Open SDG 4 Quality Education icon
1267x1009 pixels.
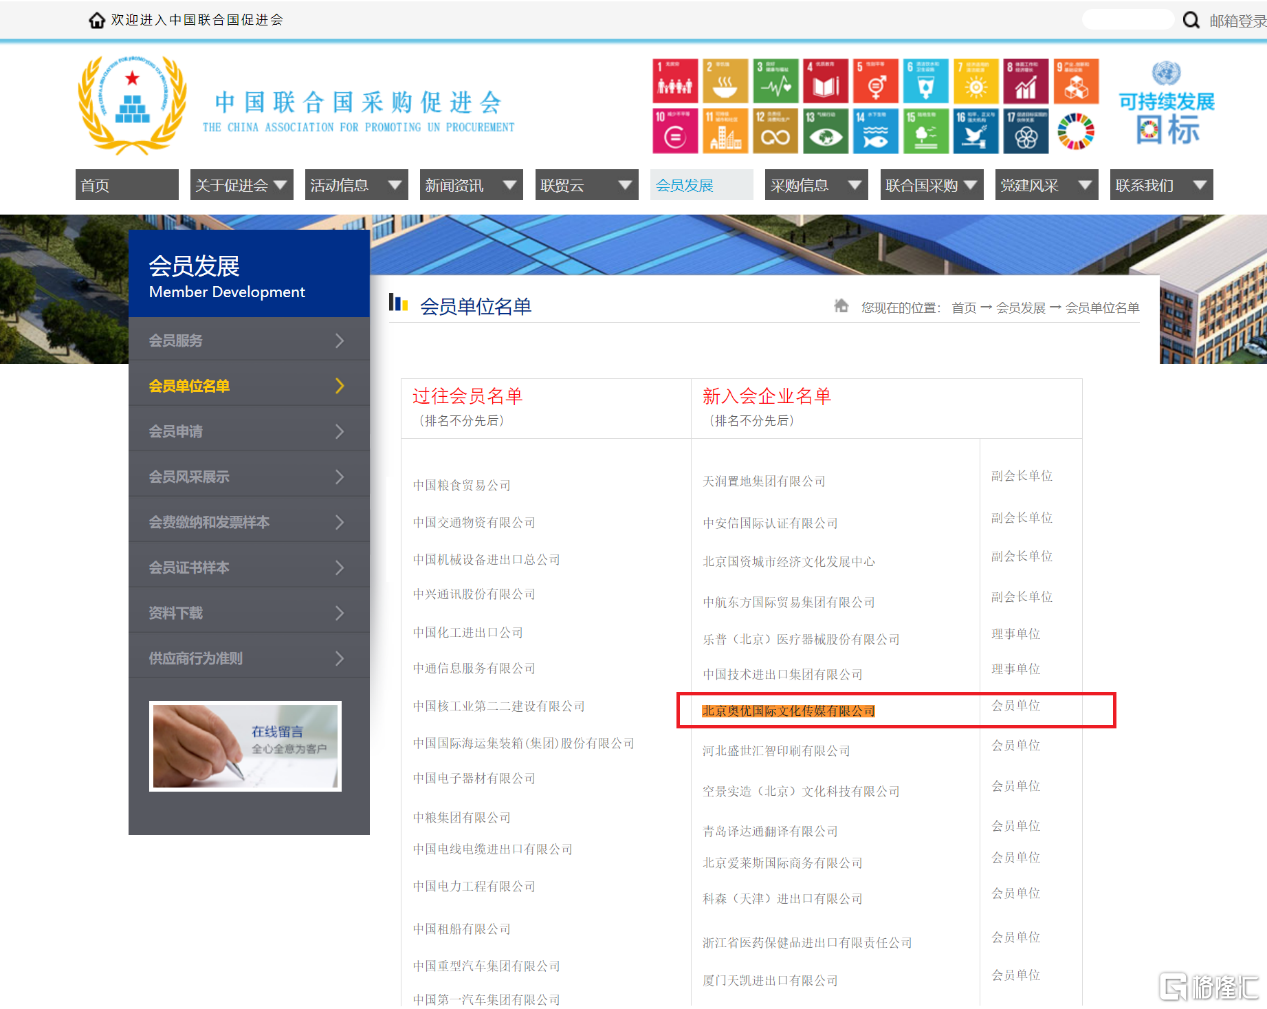tap(825, 81)
